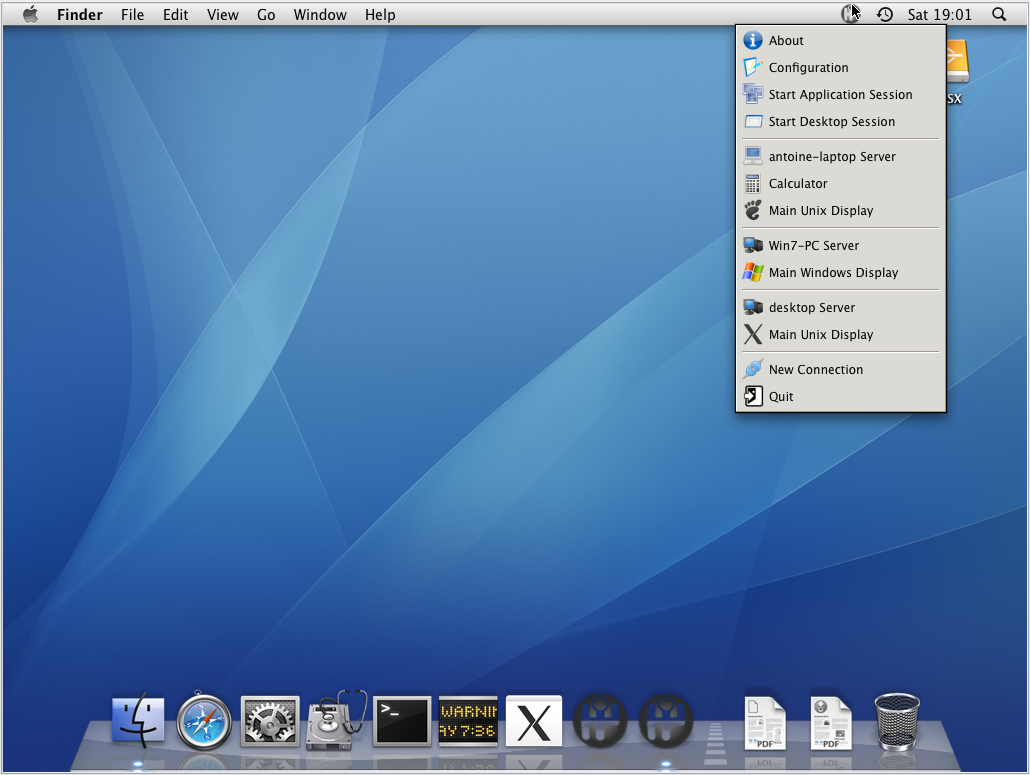The width and height of the screenshot is (1030, 775).
Task: Launch Safari from the Dock
Action: [x=204, y=721]
